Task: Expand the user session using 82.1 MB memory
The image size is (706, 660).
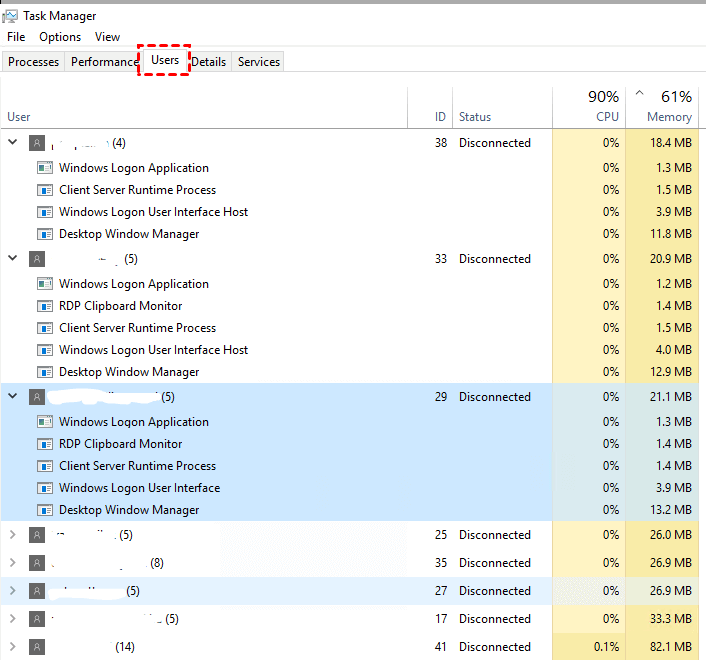Action: 13,647
